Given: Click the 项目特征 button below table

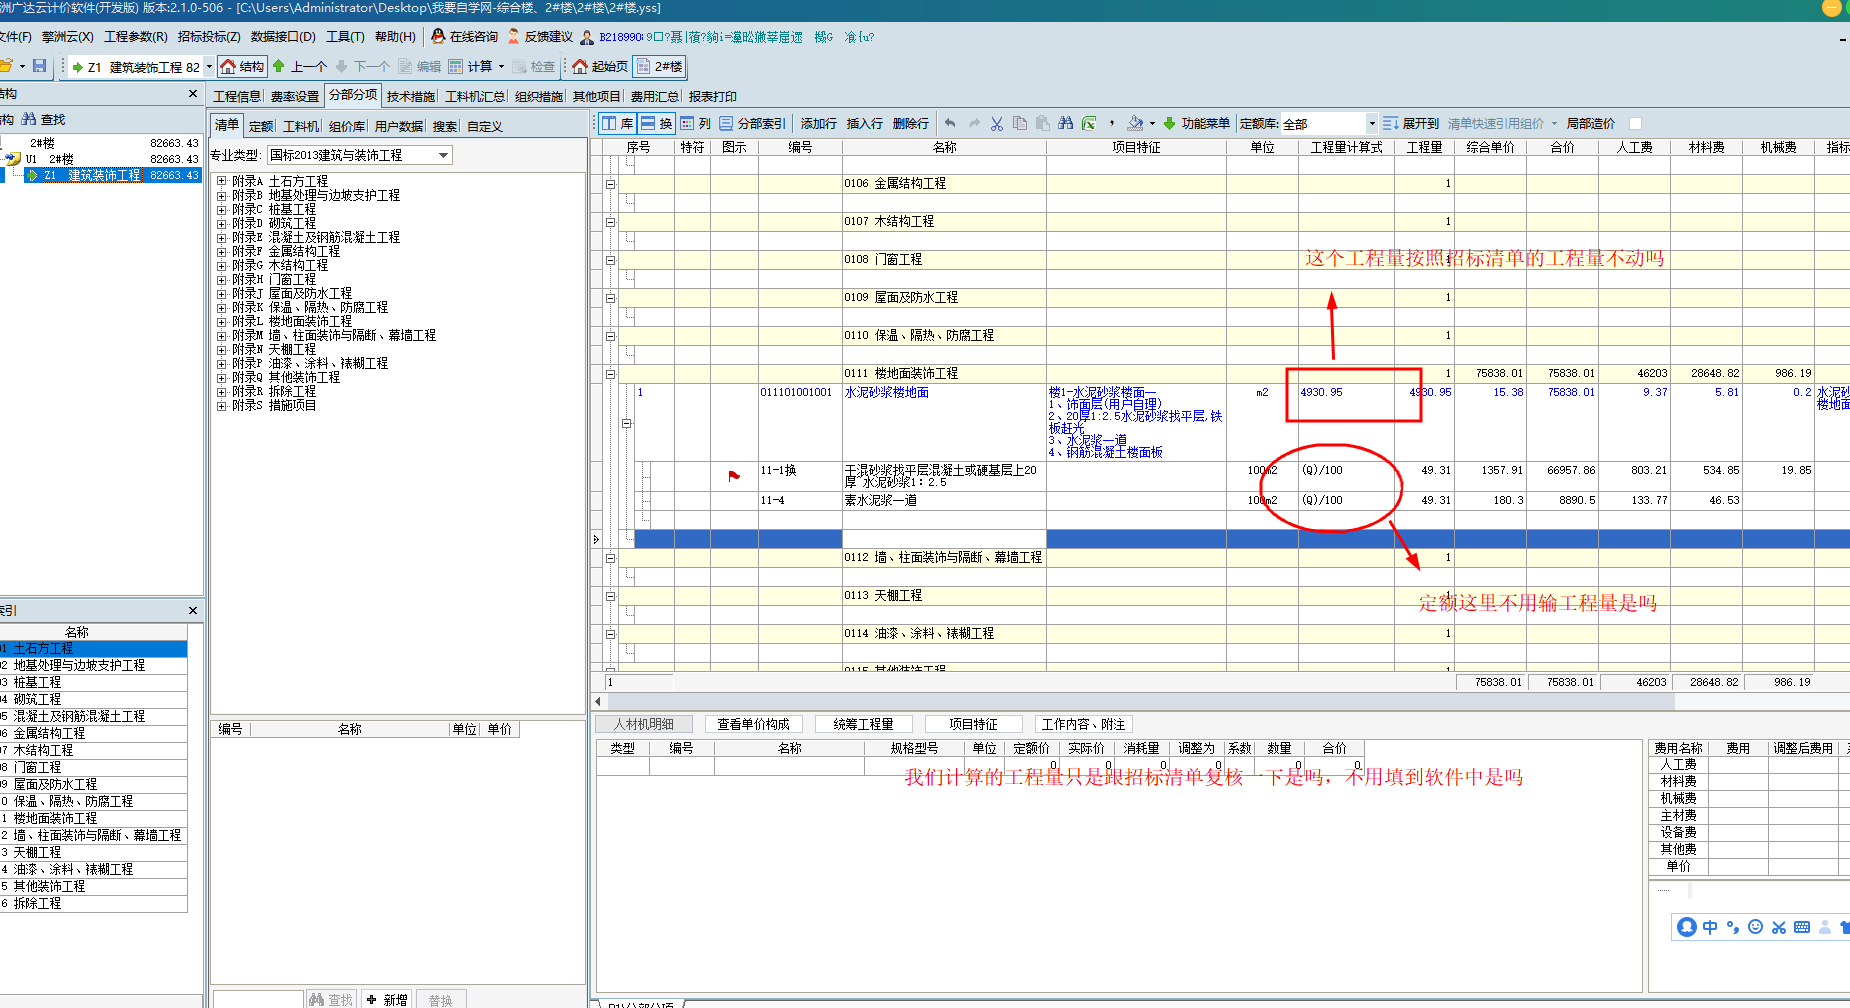Looking at the screenshot, I should [973, 725].
